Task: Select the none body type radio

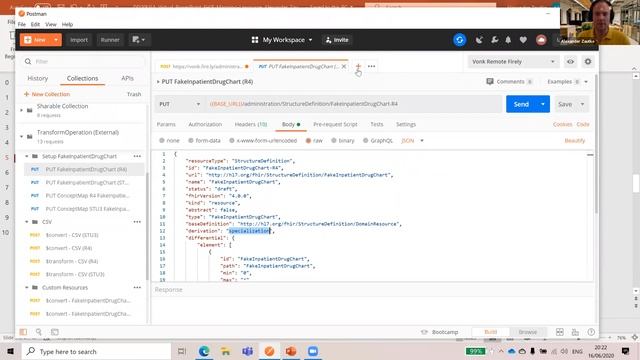Action: point(162,140)
